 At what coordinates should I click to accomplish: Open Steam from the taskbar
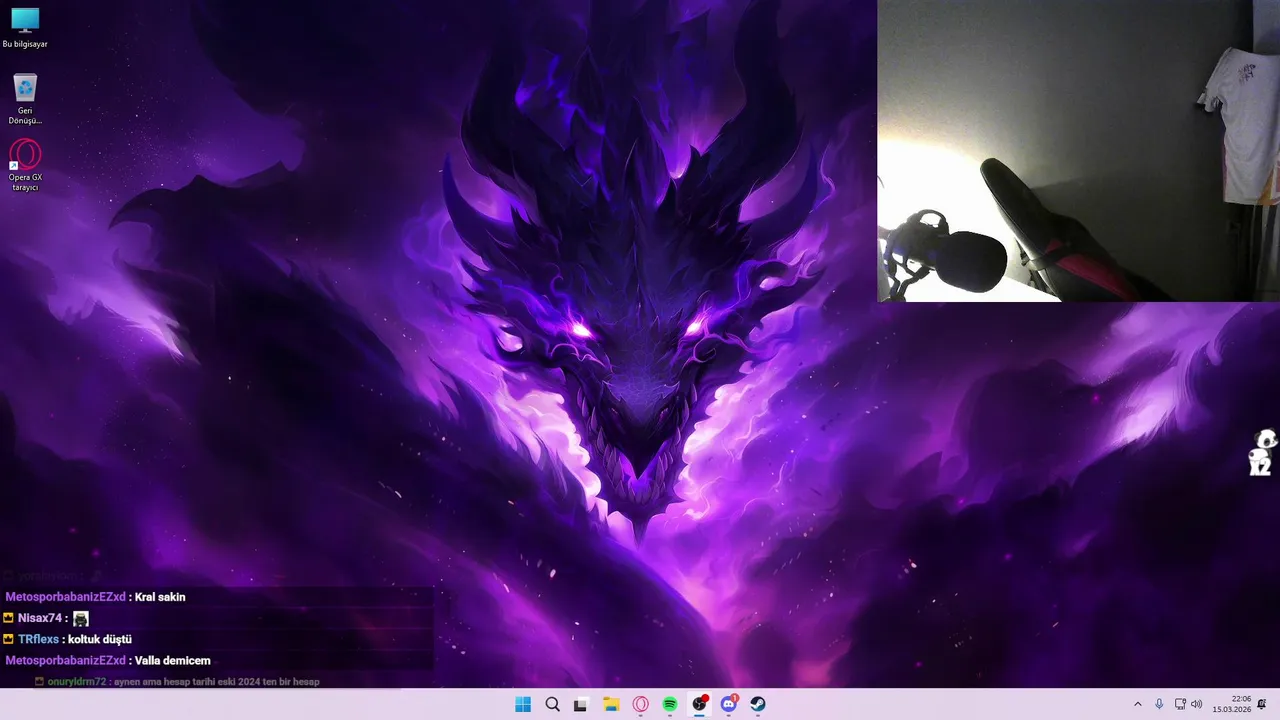tap(758, 704)
